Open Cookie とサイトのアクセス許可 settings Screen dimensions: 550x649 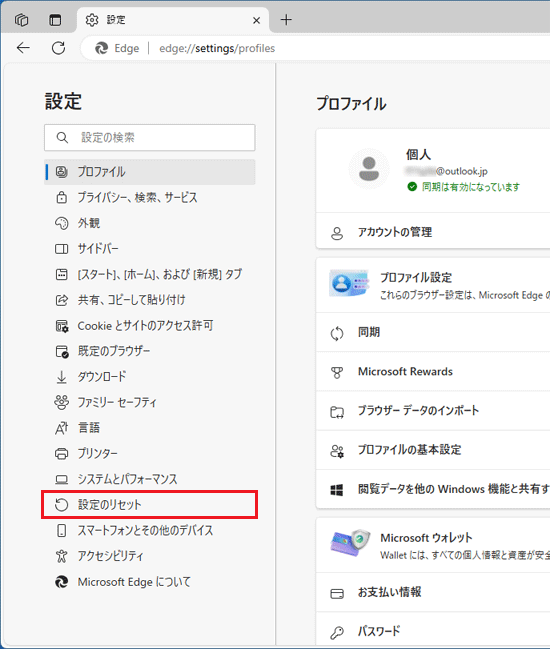(x=150, y=326)
